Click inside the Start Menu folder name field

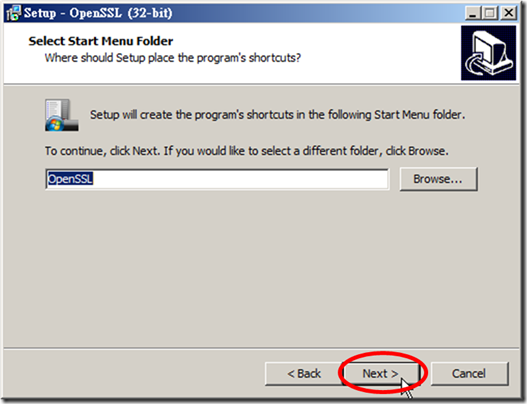(x=217, y=179)
